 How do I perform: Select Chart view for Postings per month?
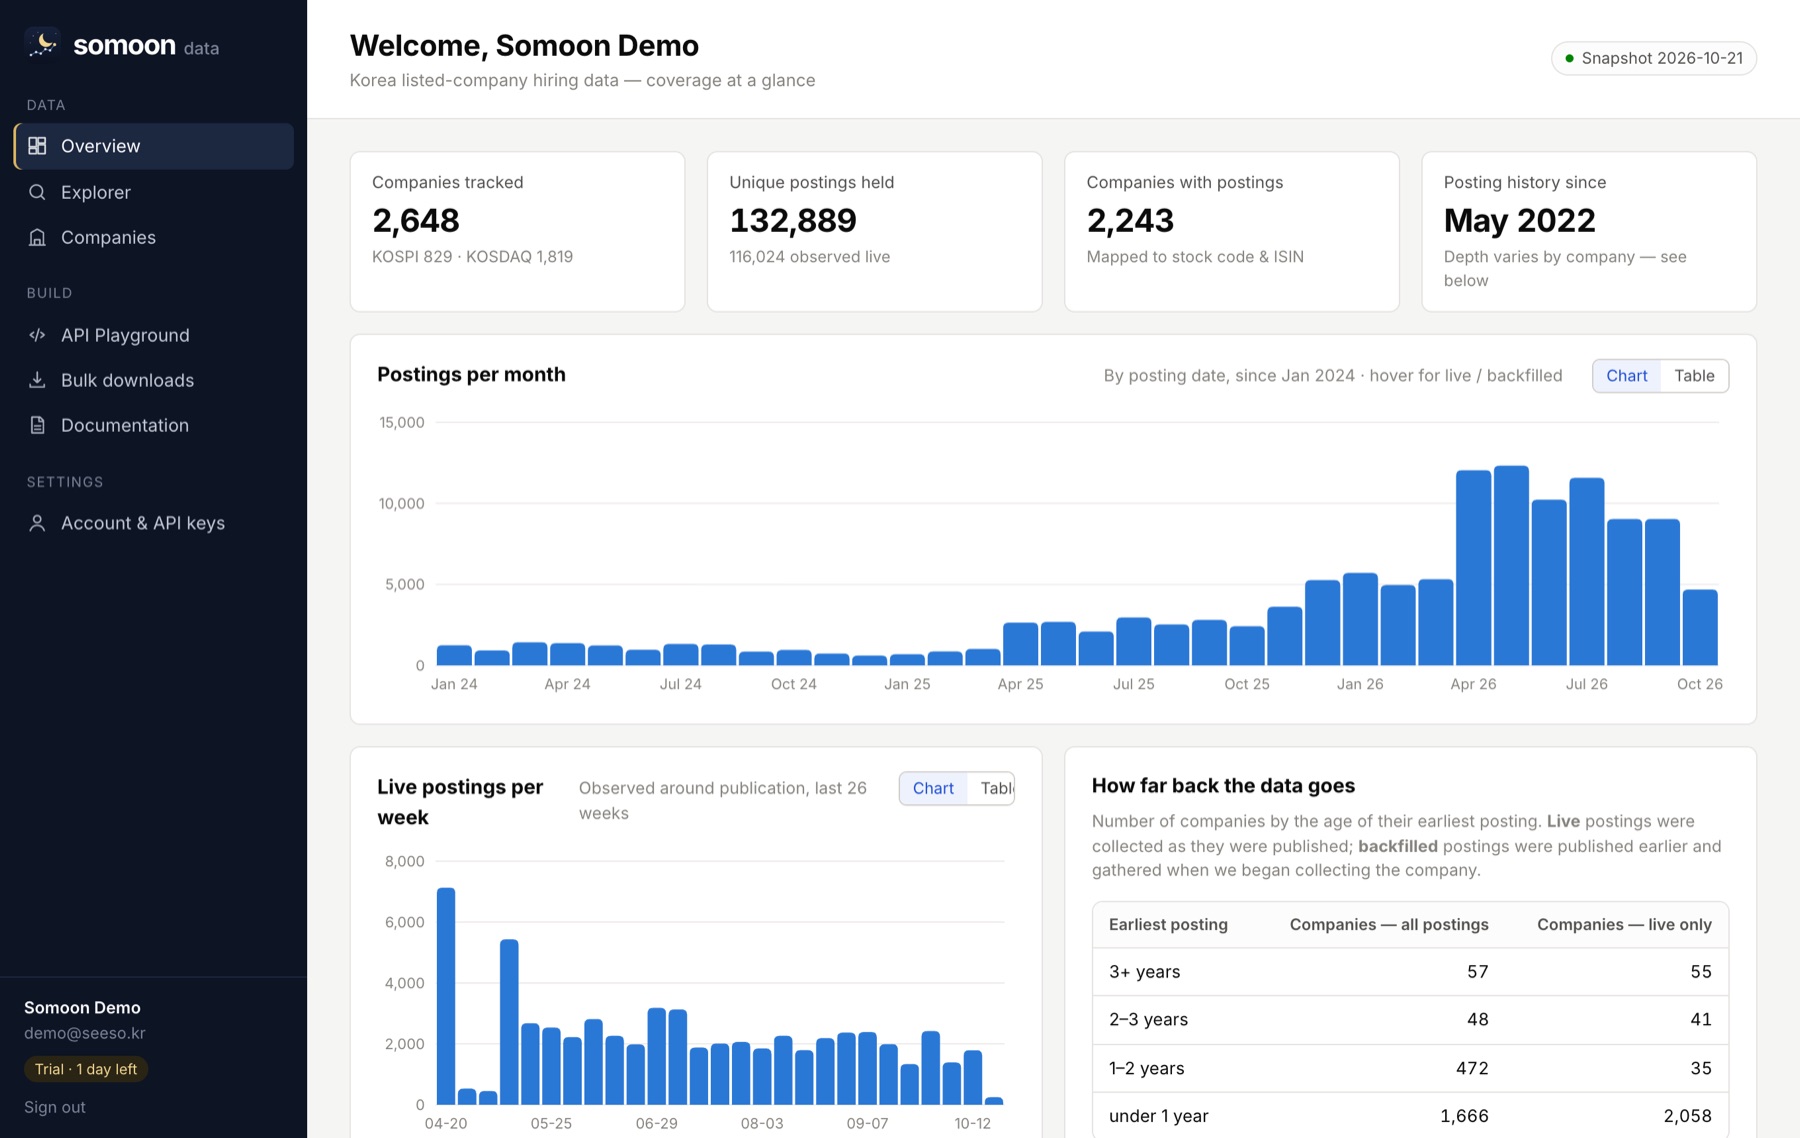coord(1626,376)
